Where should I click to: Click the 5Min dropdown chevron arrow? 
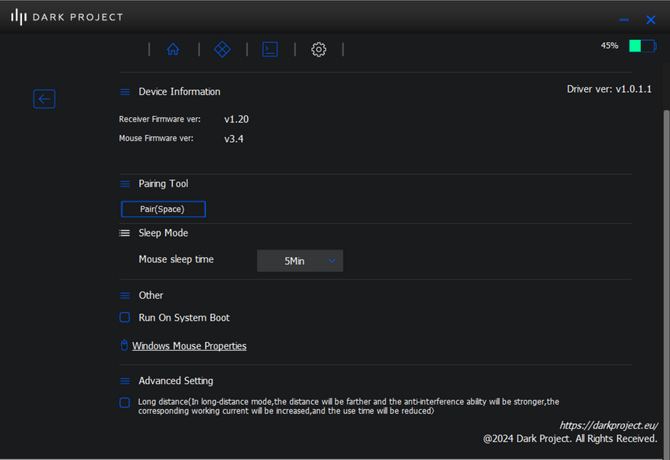coord(332,261)
